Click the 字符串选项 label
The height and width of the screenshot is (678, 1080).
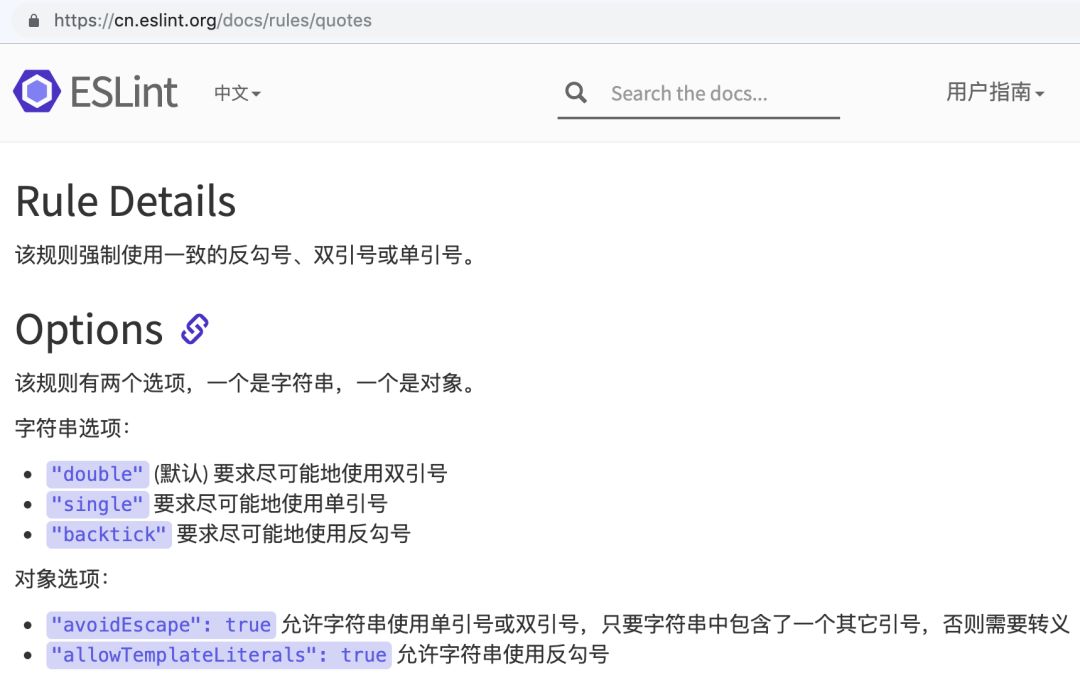tap(73, 428)
